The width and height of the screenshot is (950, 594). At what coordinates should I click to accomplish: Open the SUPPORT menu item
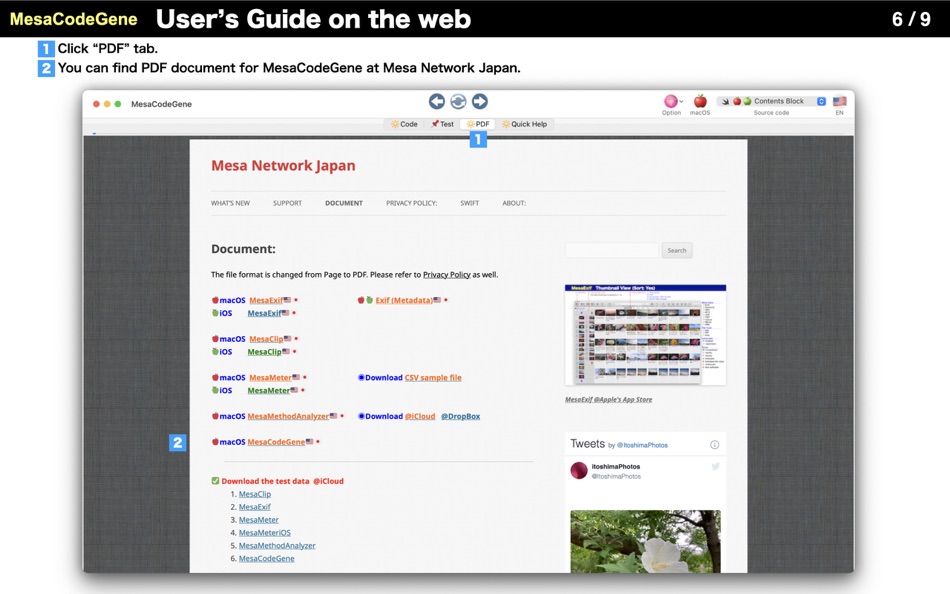[x=287, y=203]
